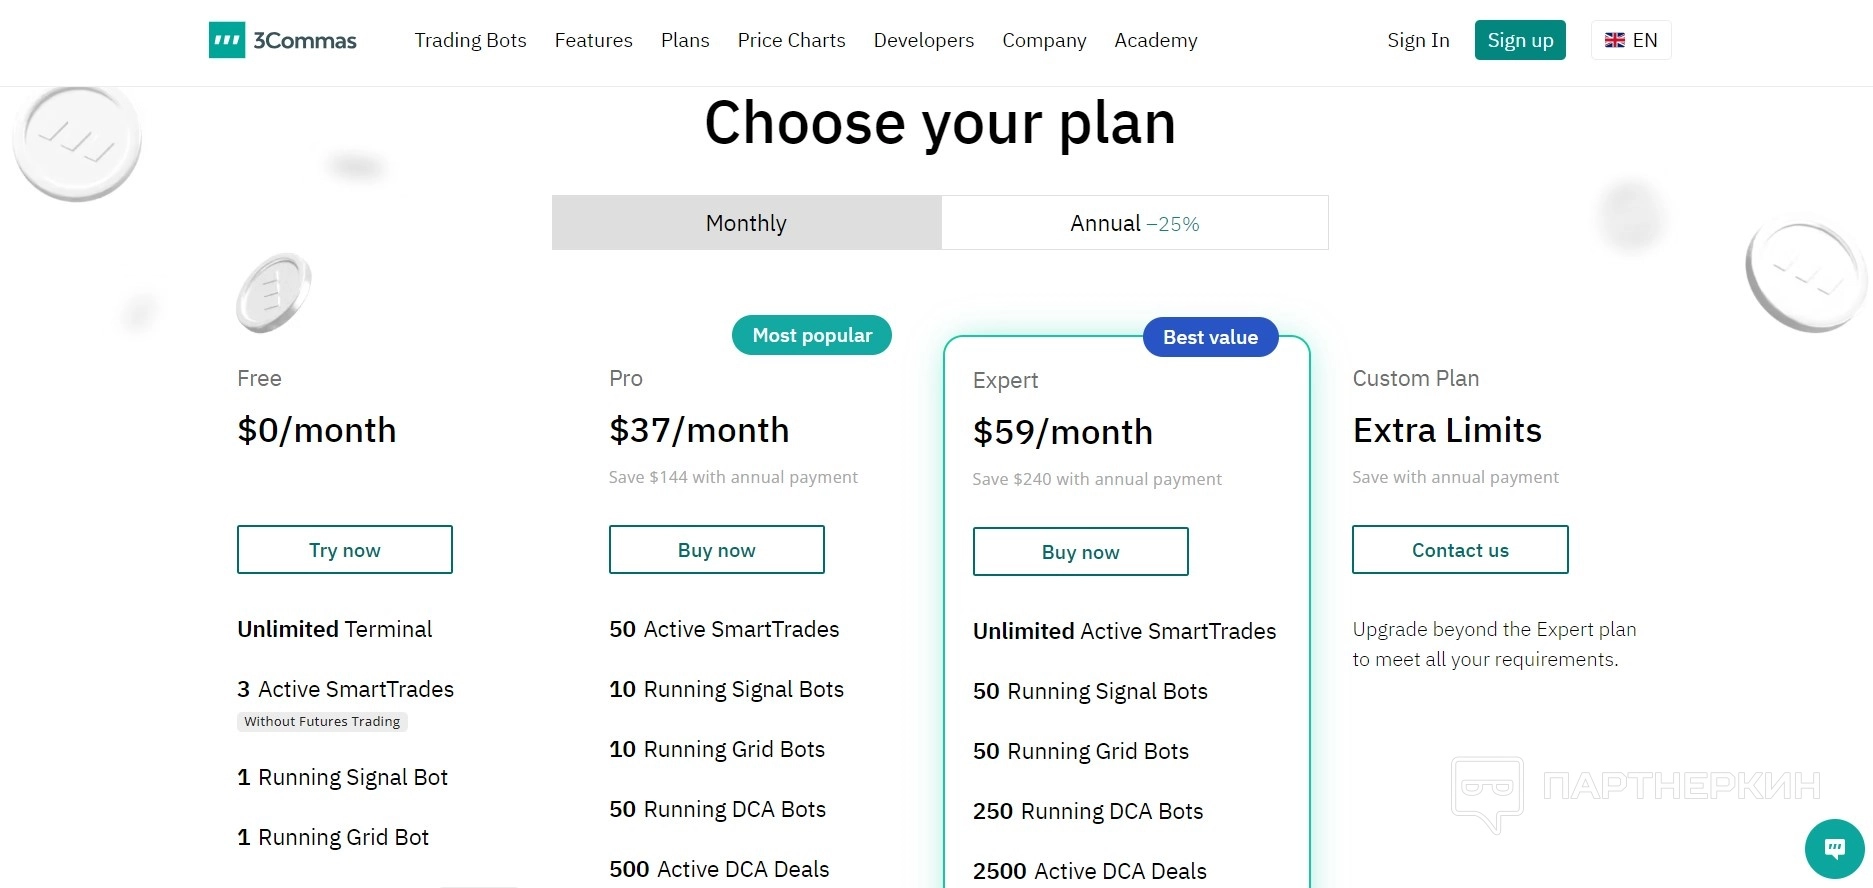Viewport: 1873px width, 888px height.
Task: Open the EN language selector
Action: click(1644, 40)
